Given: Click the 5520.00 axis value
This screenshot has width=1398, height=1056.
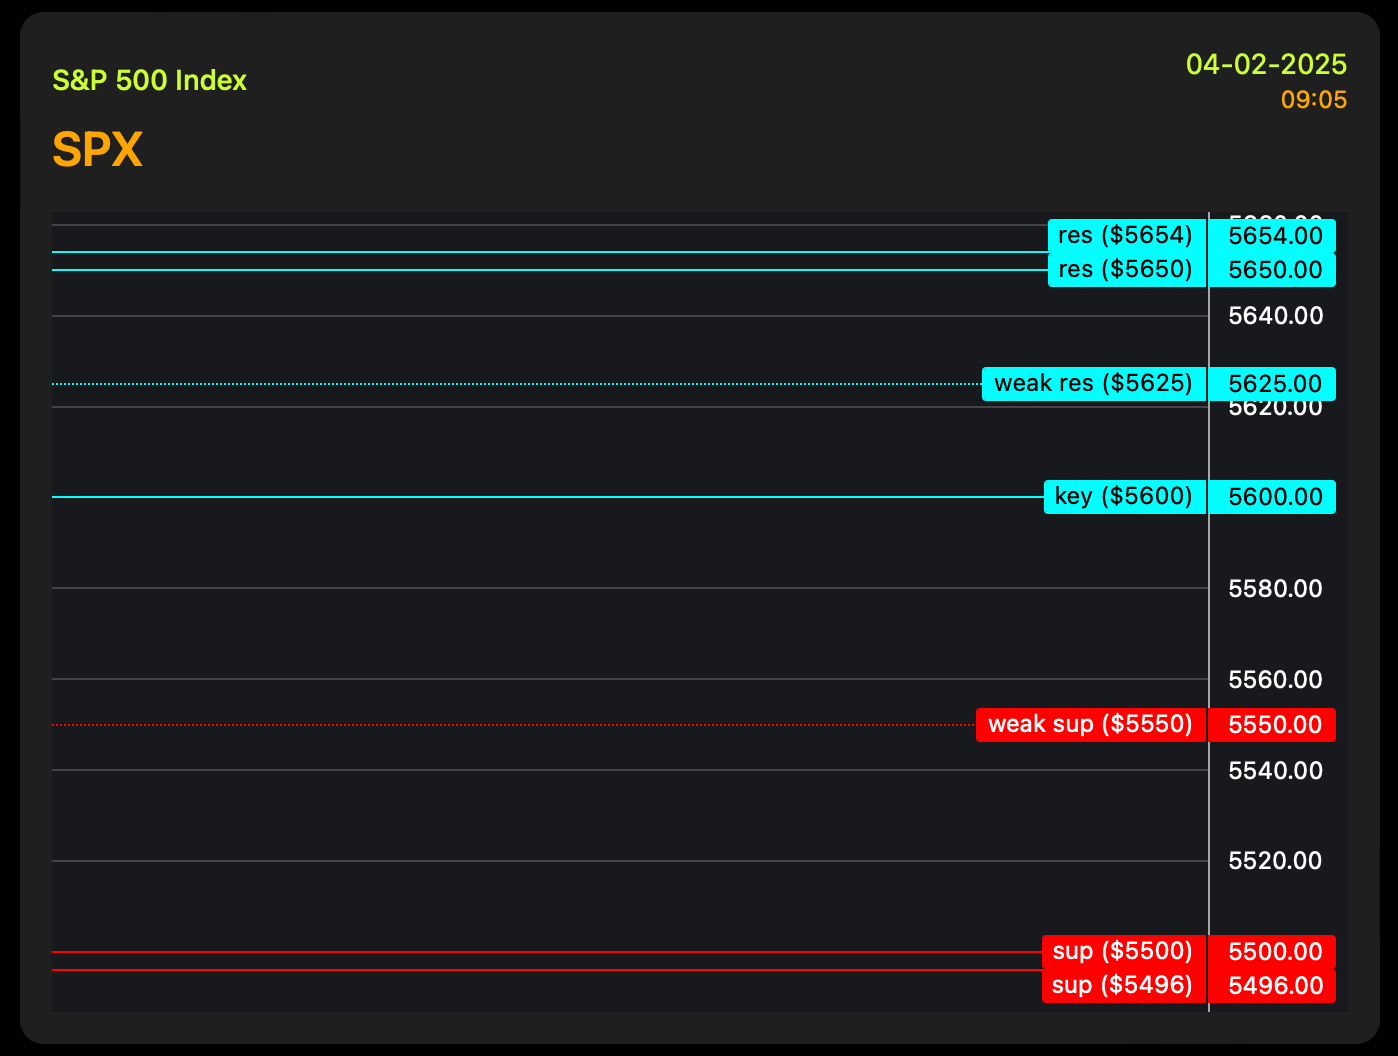Looking at the screenshot, I should (x=1275, y=861).
